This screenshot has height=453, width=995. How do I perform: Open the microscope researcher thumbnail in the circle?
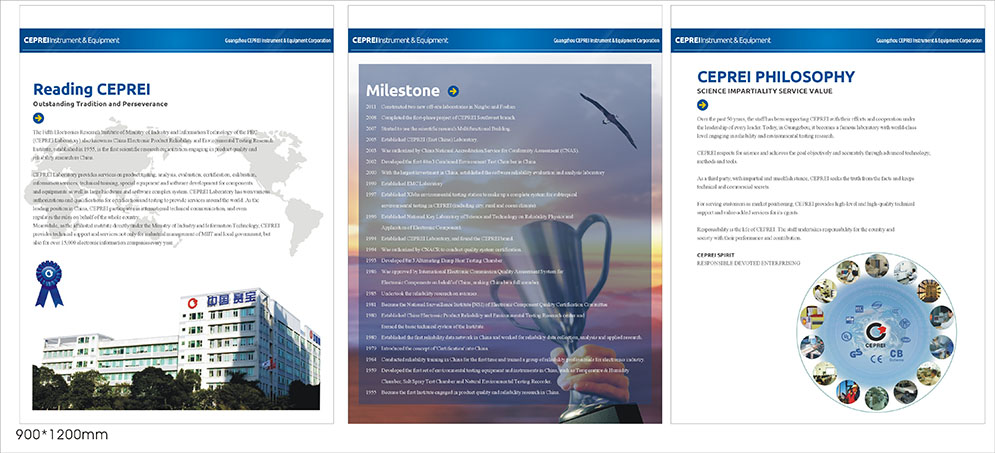[x=824, y=290]
